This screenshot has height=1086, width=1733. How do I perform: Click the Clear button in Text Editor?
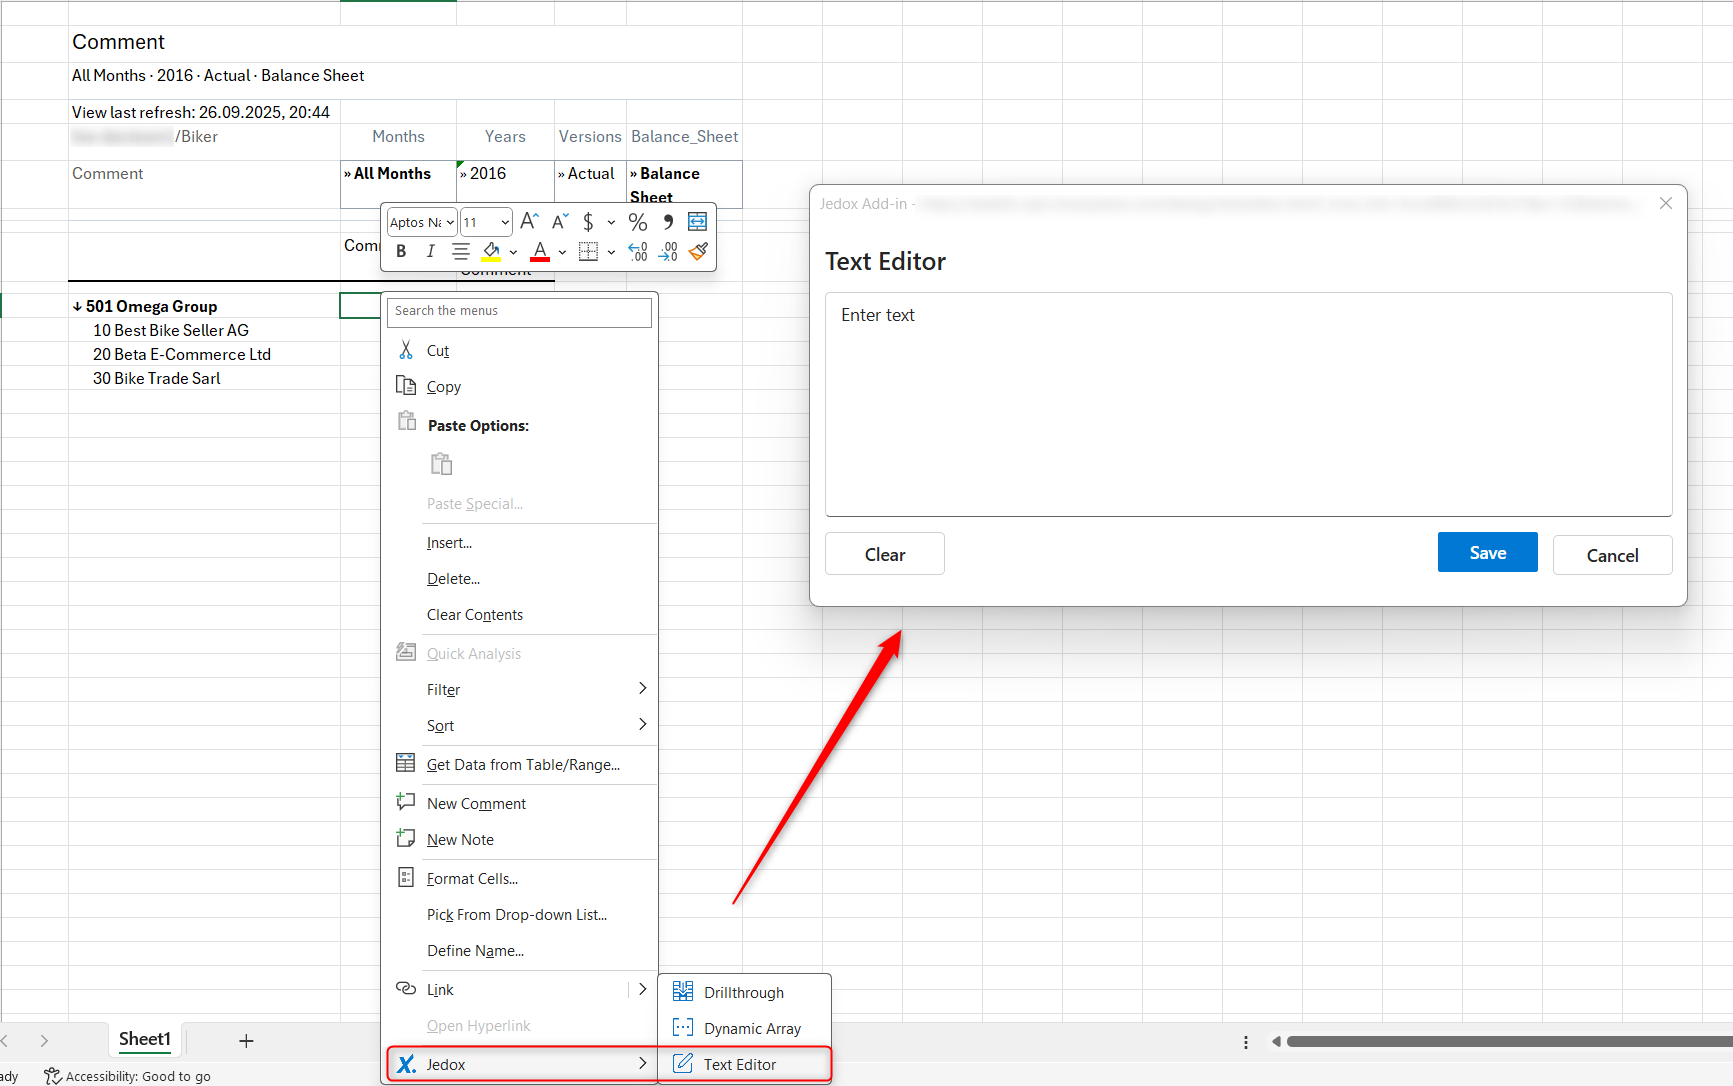click(x=884, y=555)
